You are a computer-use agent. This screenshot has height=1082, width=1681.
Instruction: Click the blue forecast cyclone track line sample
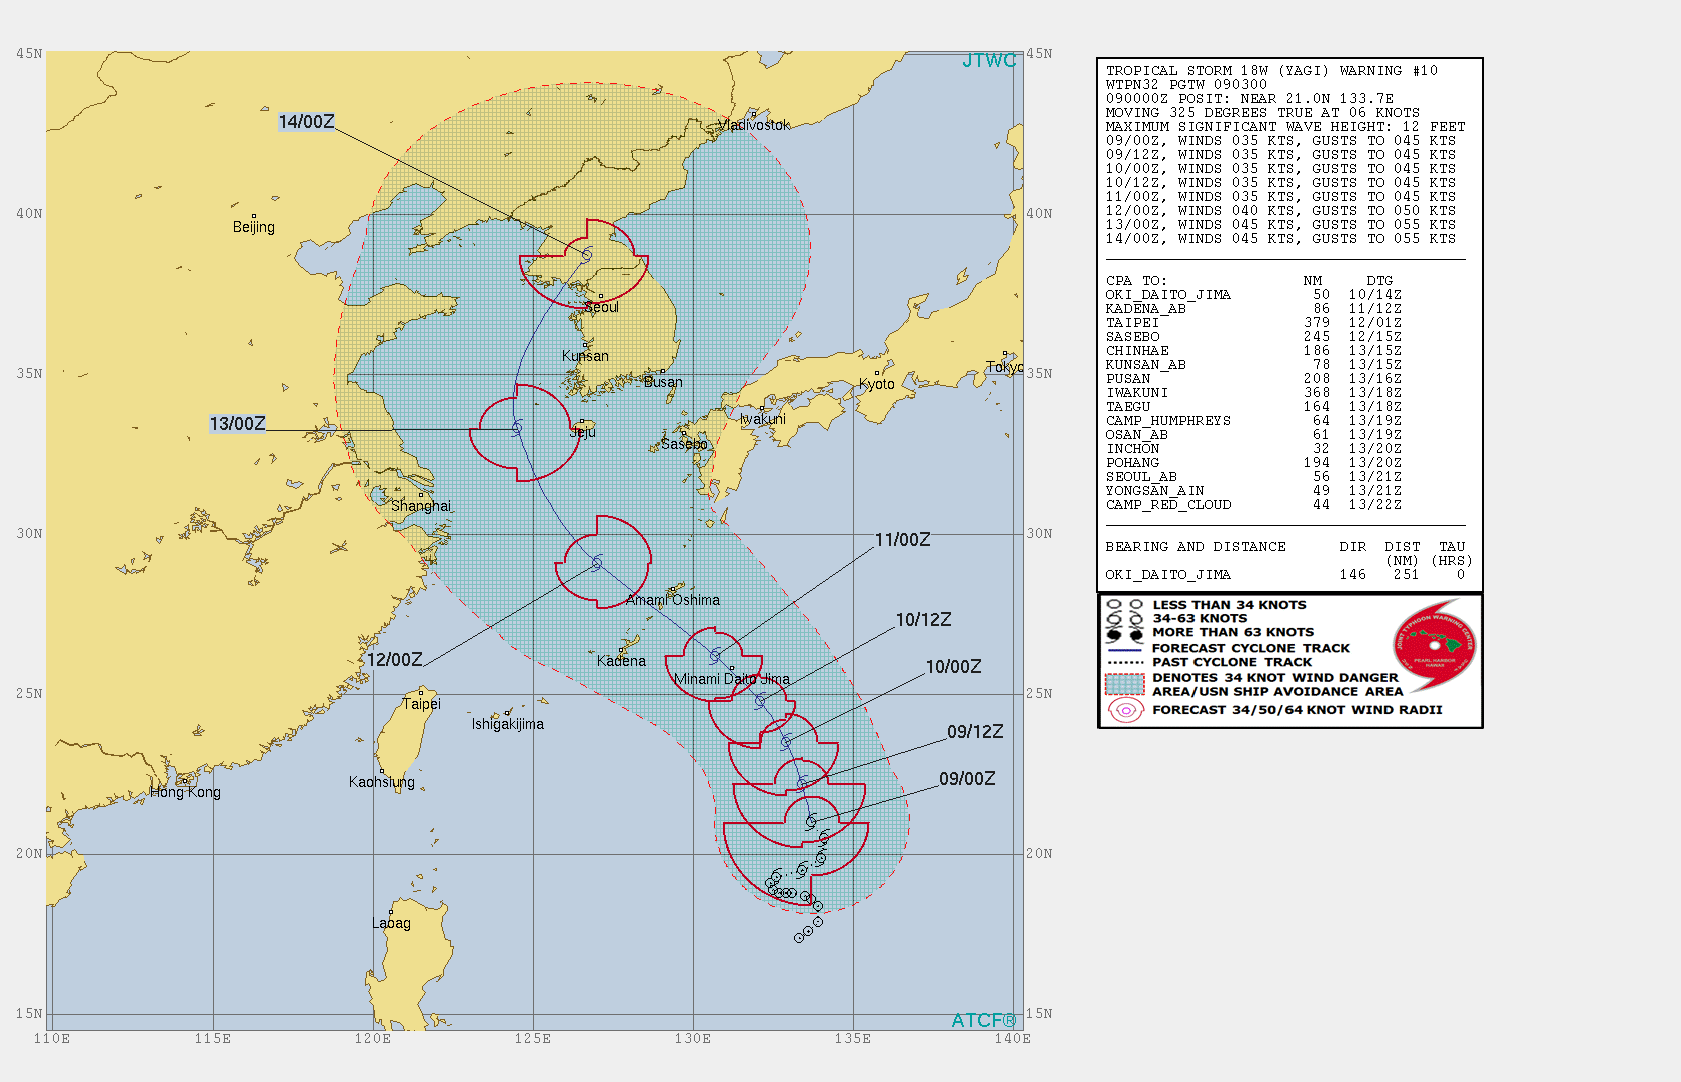1125,649
